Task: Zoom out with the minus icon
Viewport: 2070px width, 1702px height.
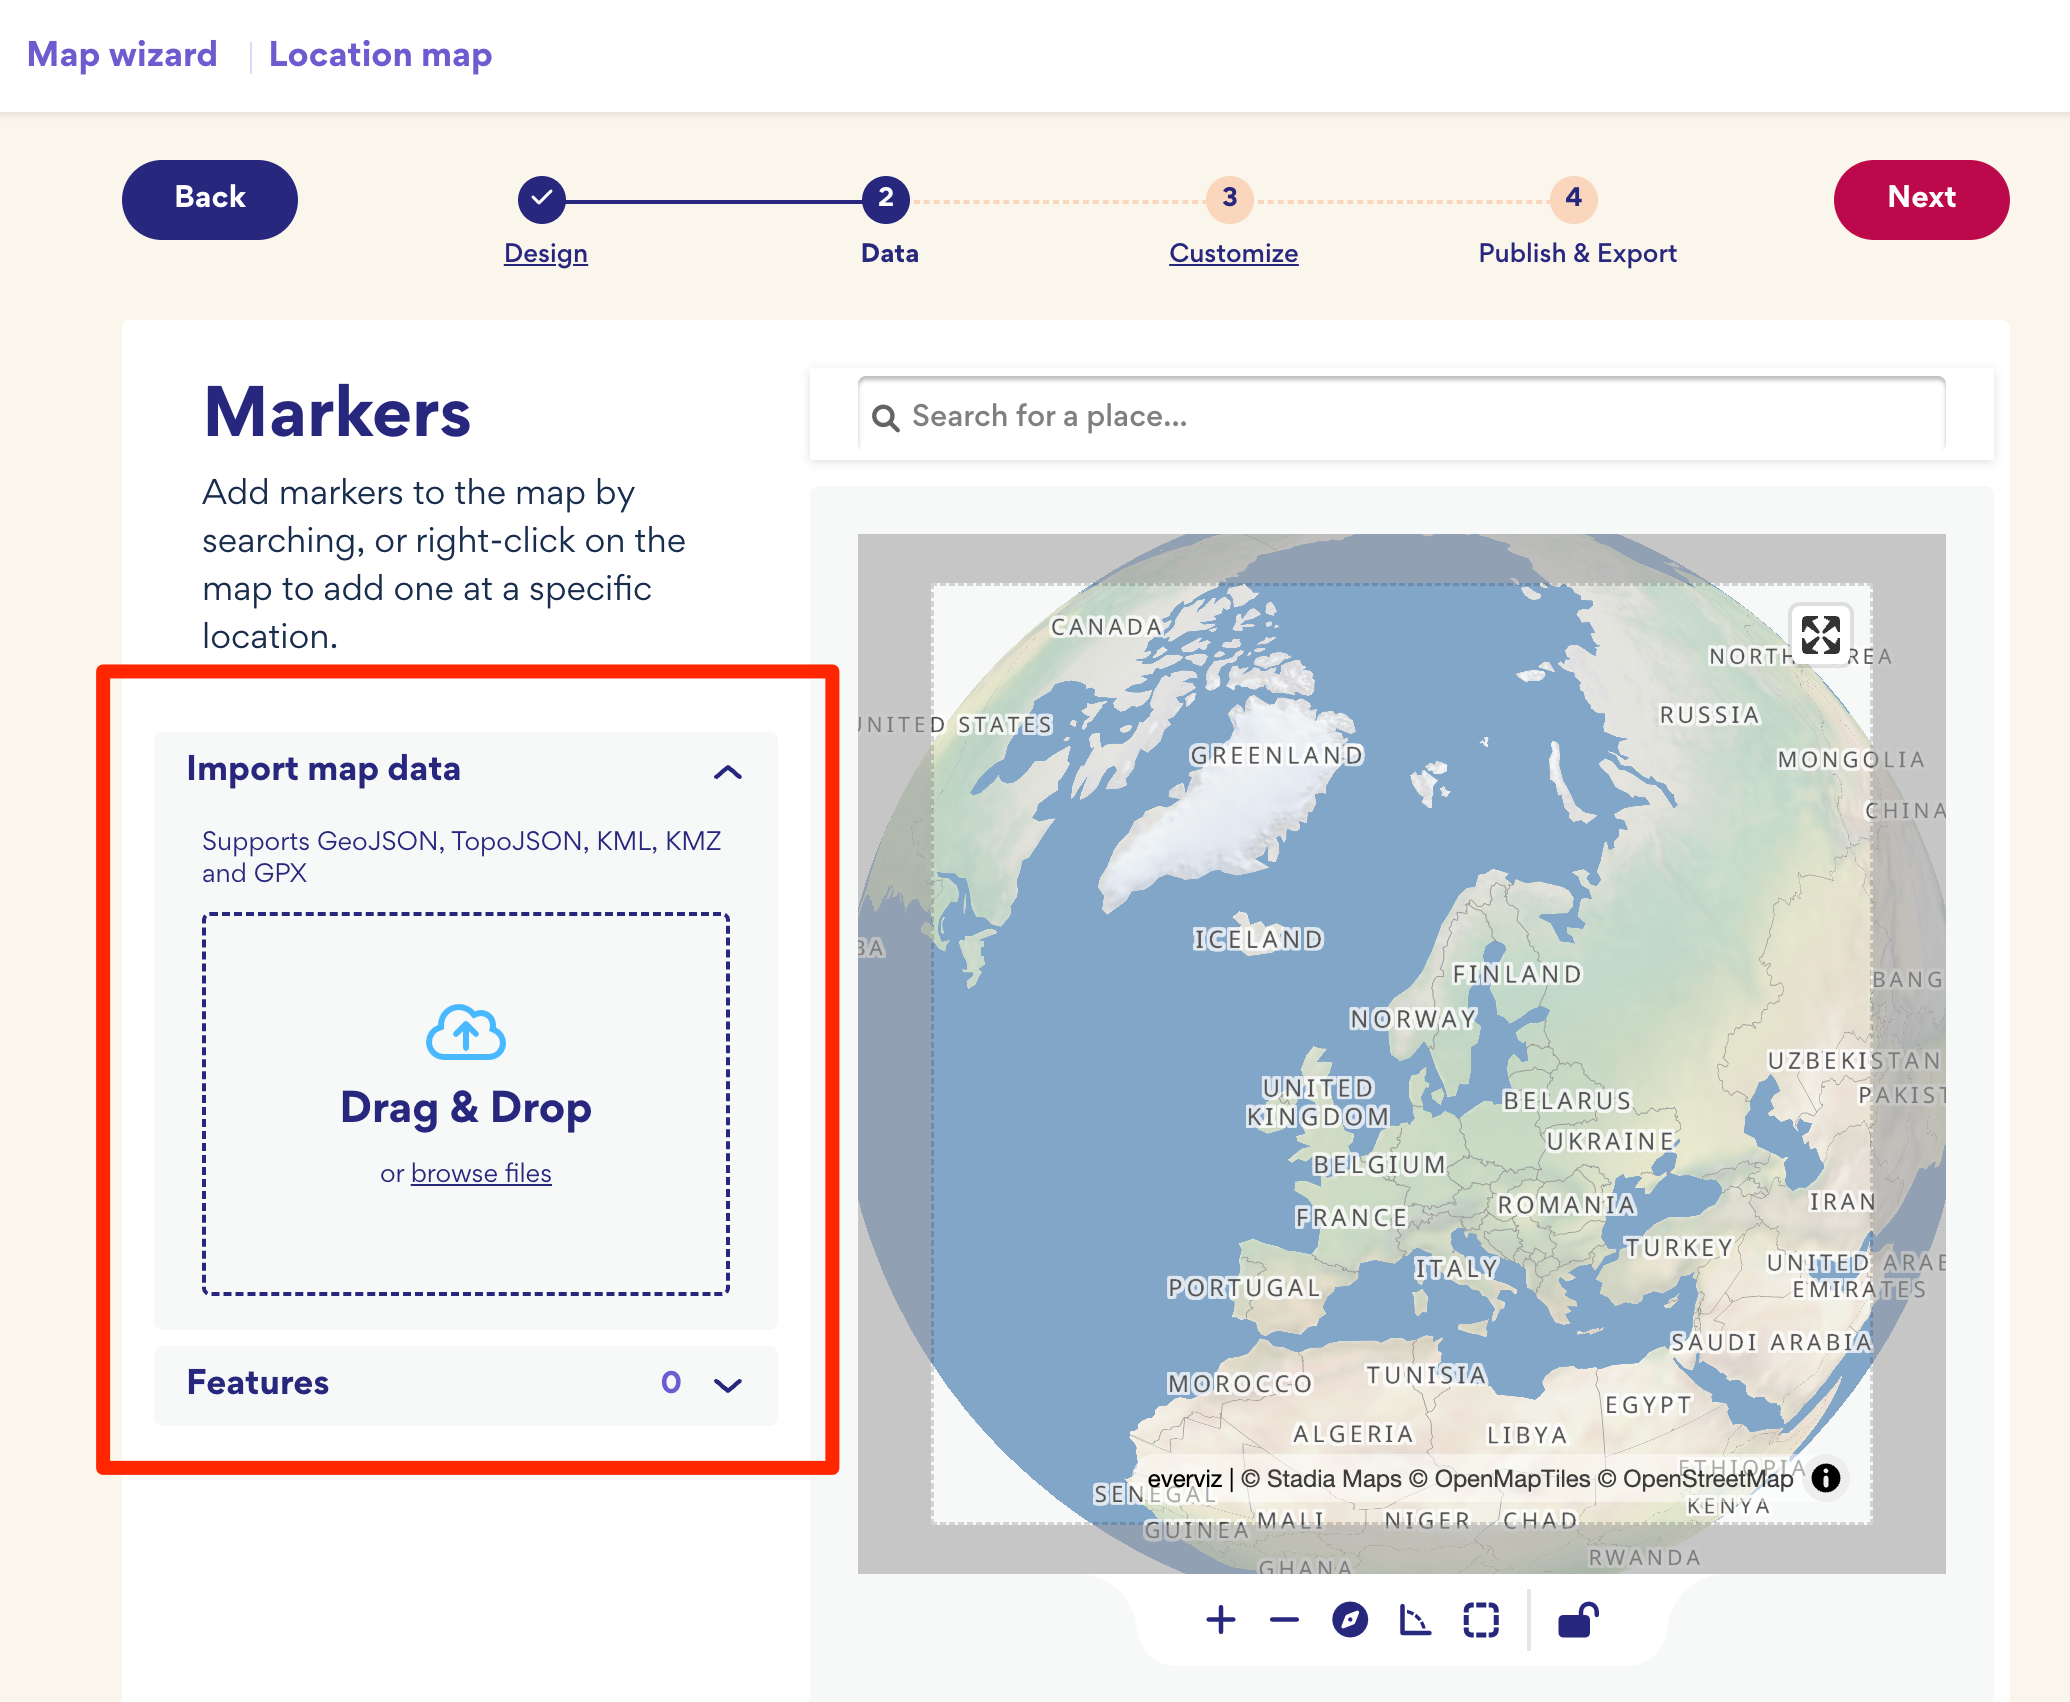Action: point(1284,1620)
